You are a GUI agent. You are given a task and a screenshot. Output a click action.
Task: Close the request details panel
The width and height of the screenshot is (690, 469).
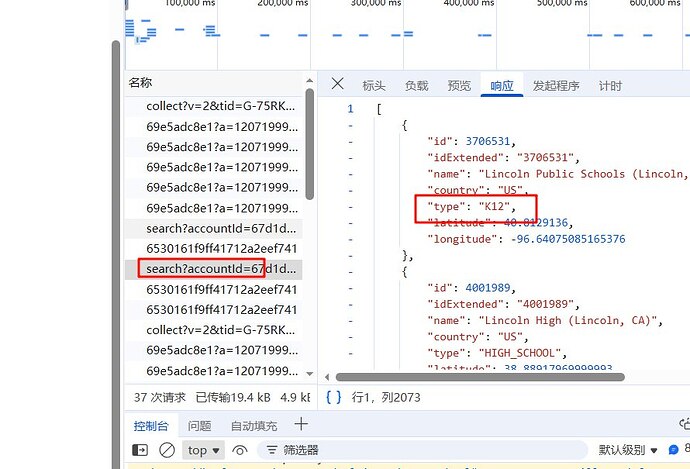coord(337,83)
